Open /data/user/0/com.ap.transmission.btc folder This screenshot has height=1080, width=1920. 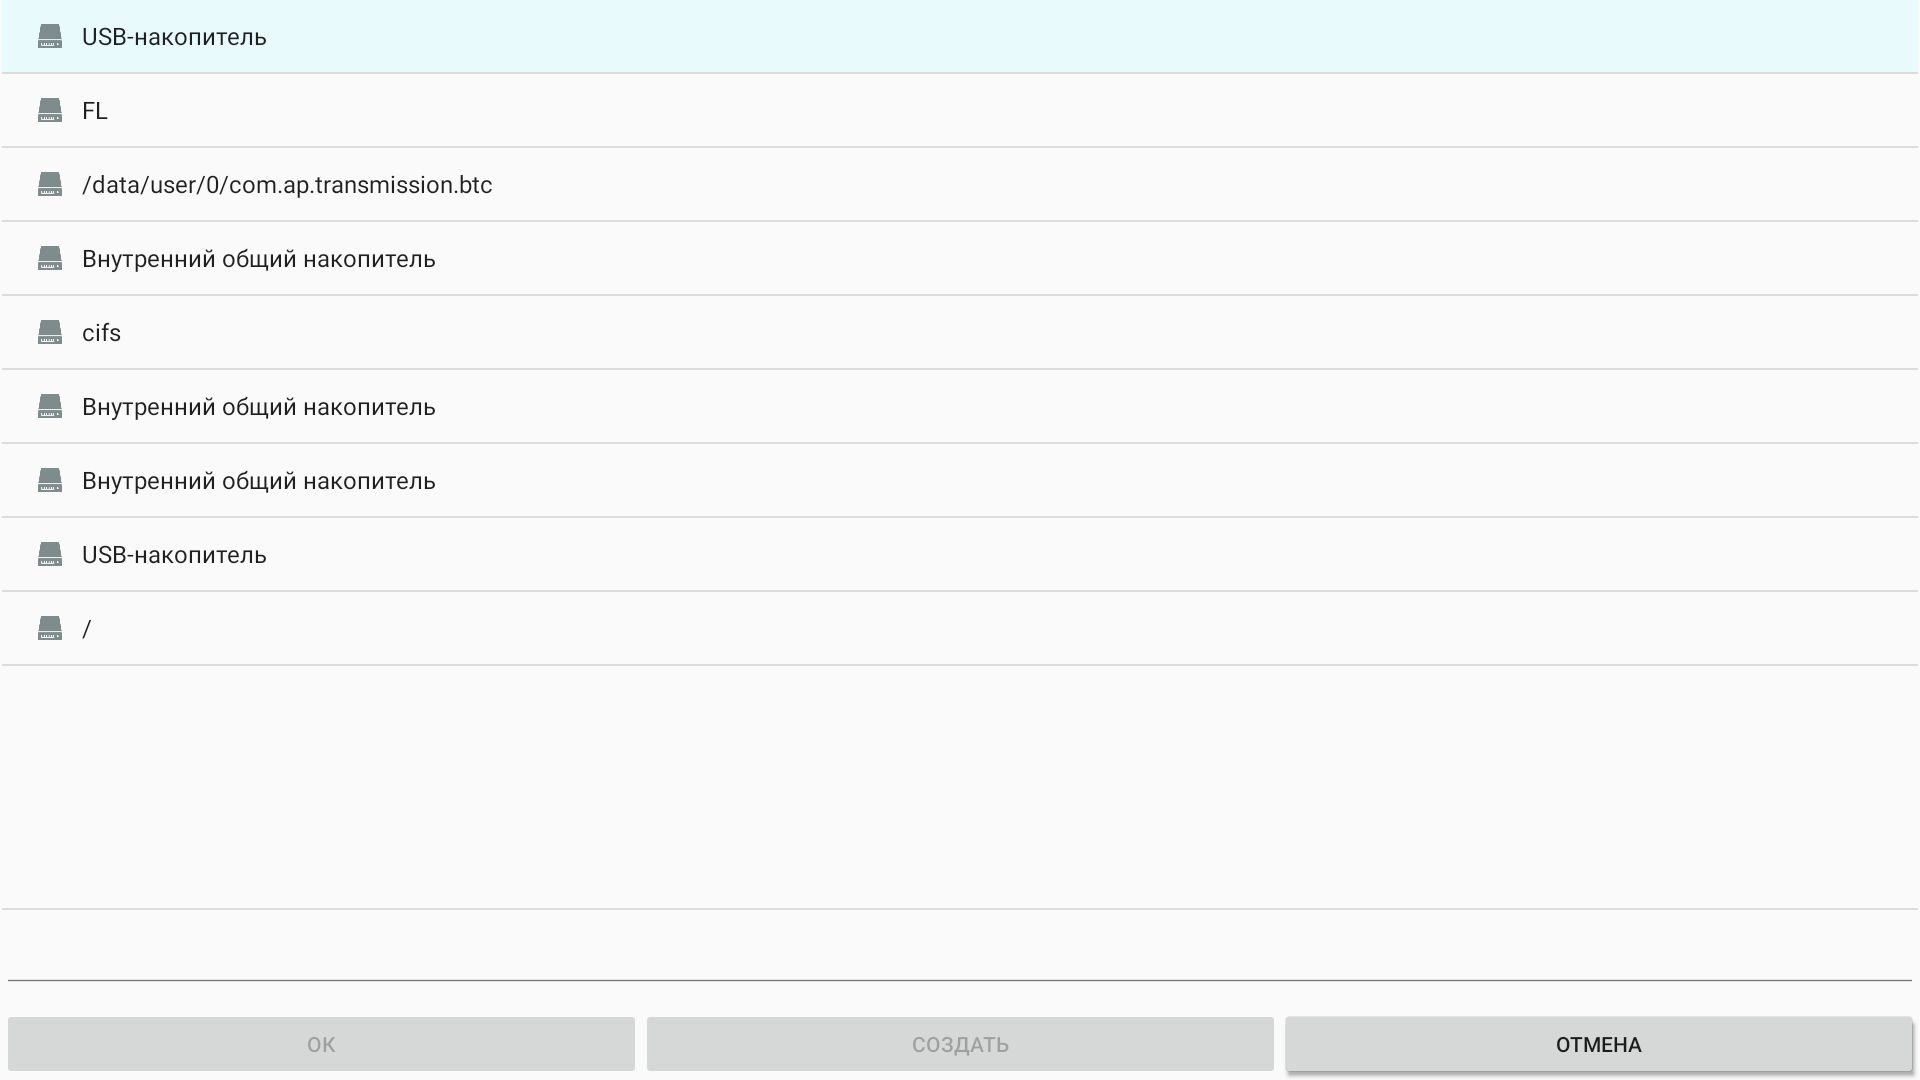[x=287, y=185]
